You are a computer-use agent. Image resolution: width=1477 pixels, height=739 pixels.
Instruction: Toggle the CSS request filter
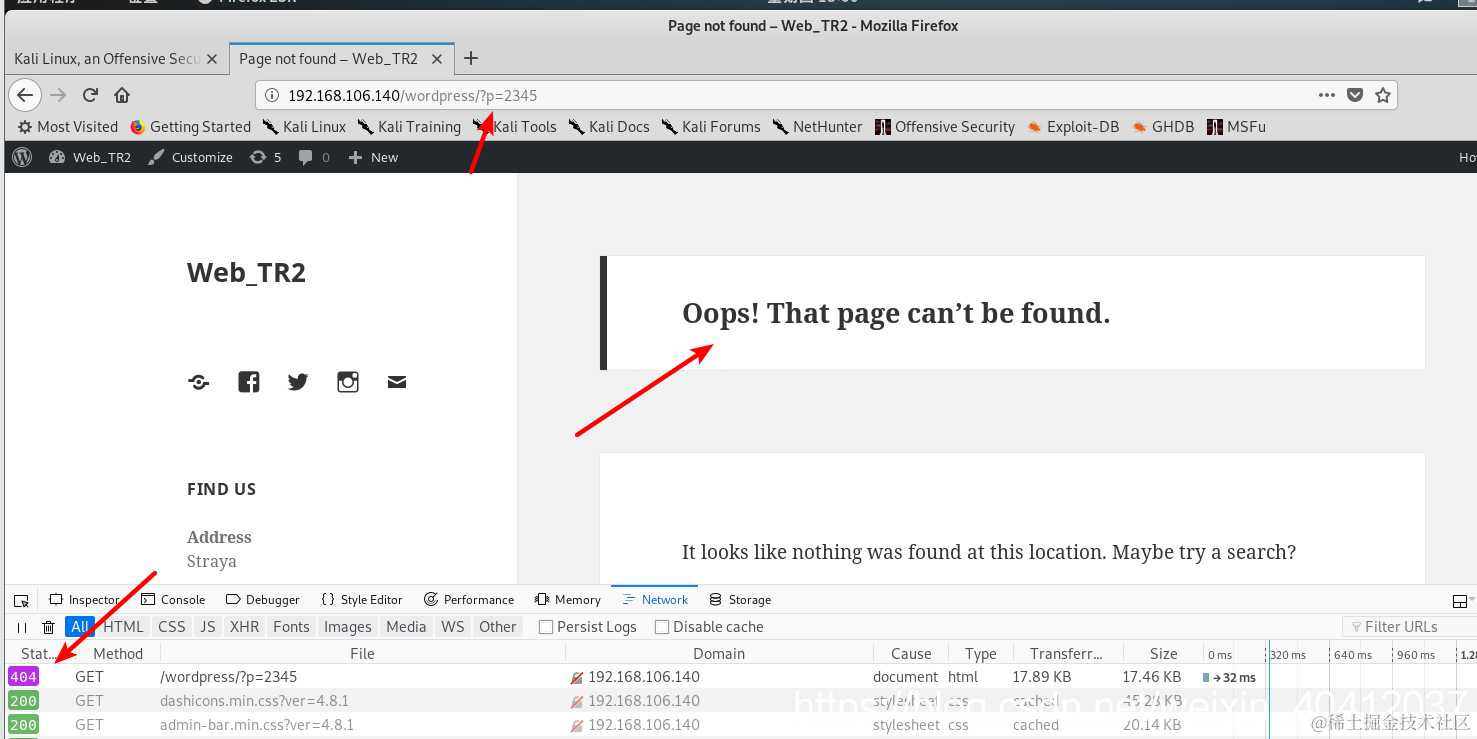pyautogui.click(x=172, y=627)
